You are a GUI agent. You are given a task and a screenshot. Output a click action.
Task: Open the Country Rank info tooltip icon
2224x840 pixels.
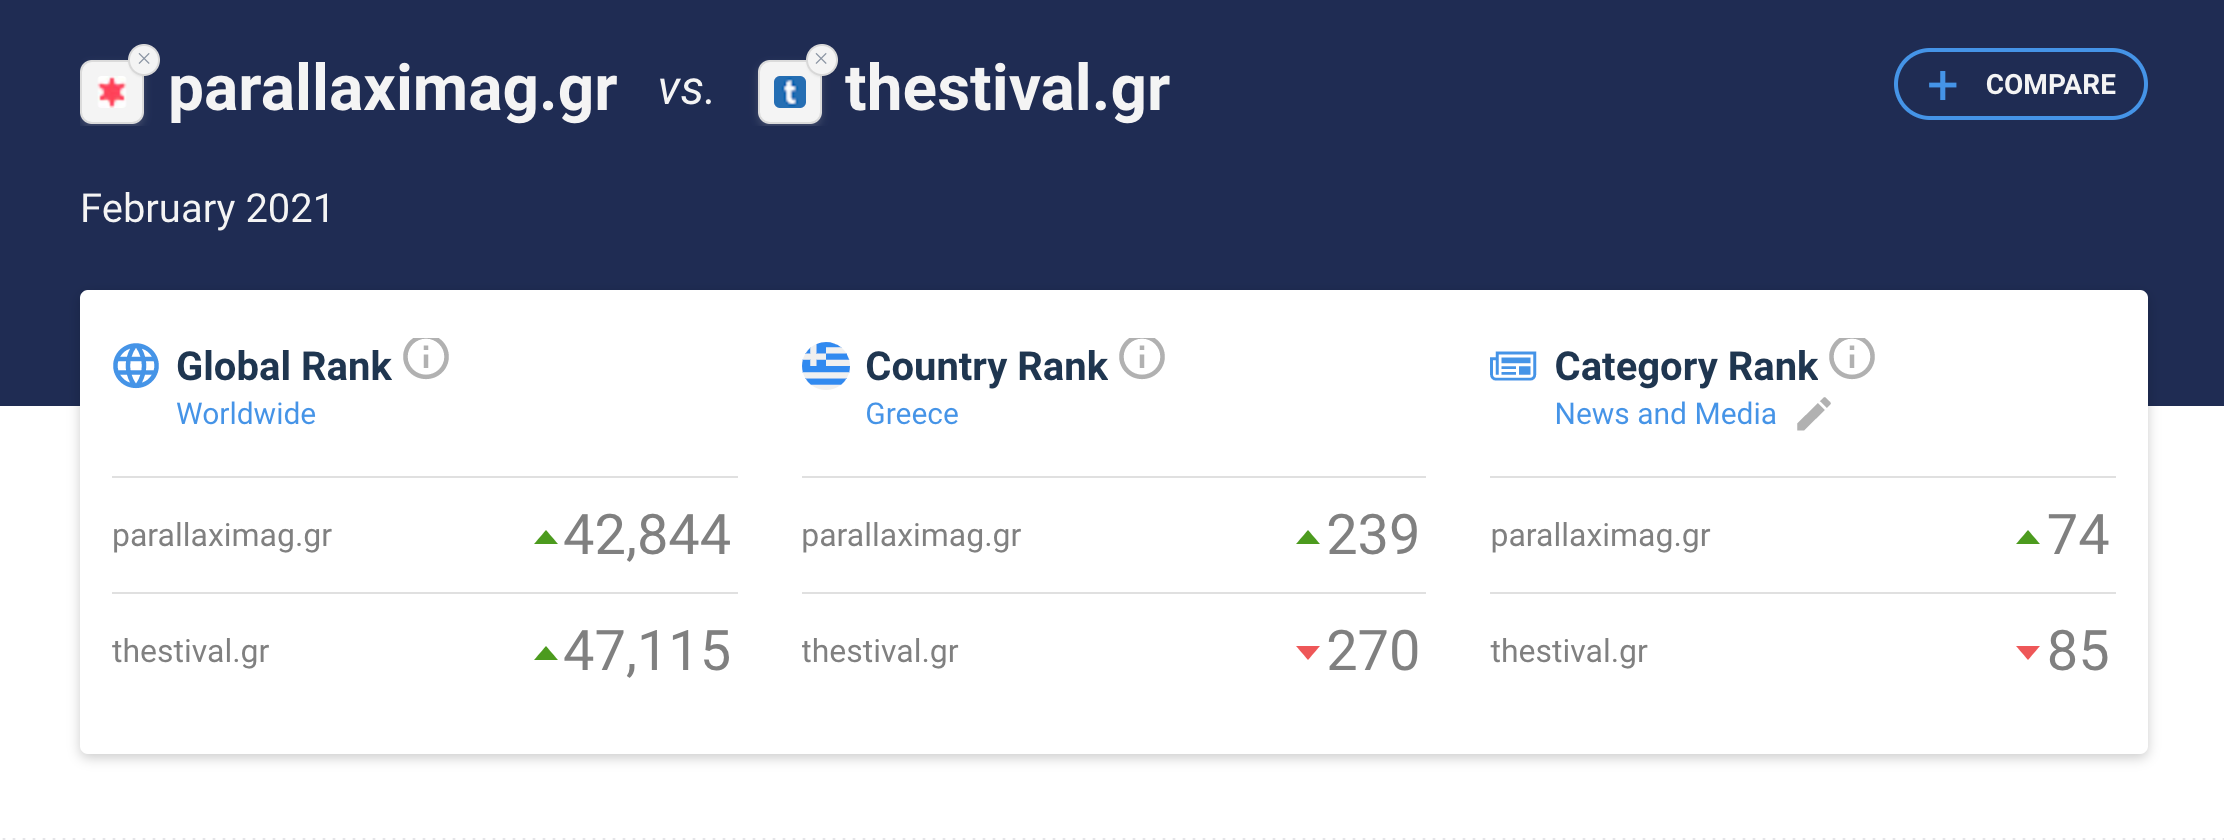[x=1141, y=358]
